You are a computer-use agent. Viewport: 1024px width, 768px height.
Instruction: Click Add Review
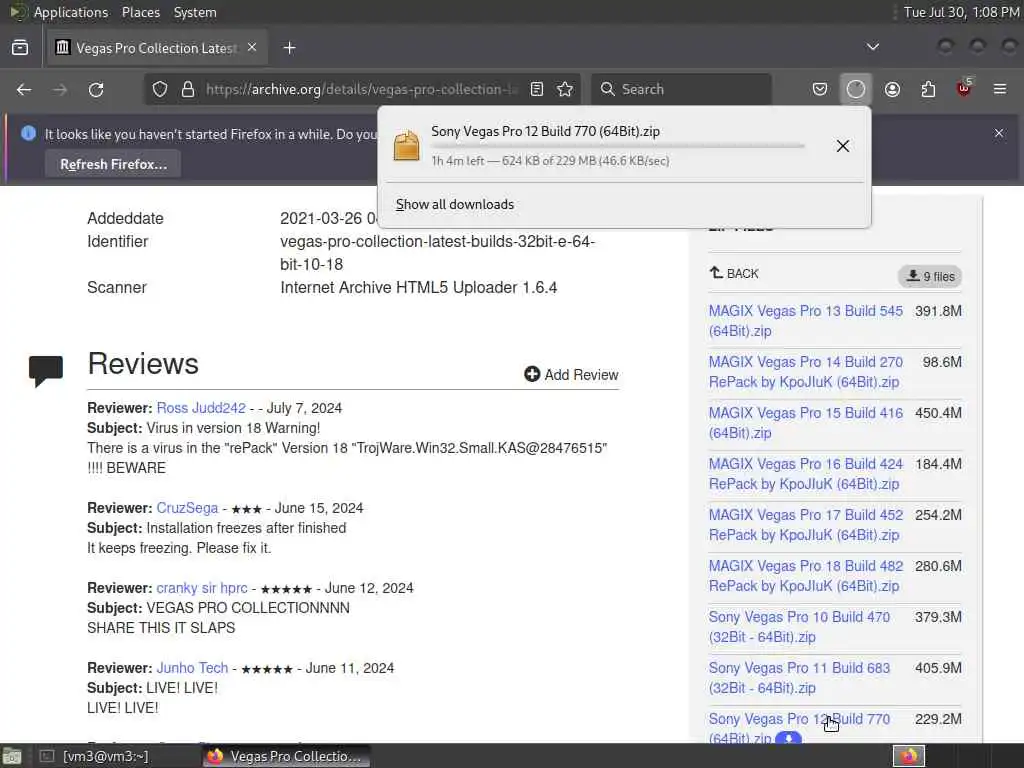pyautogui.click(x=571, y=374)
